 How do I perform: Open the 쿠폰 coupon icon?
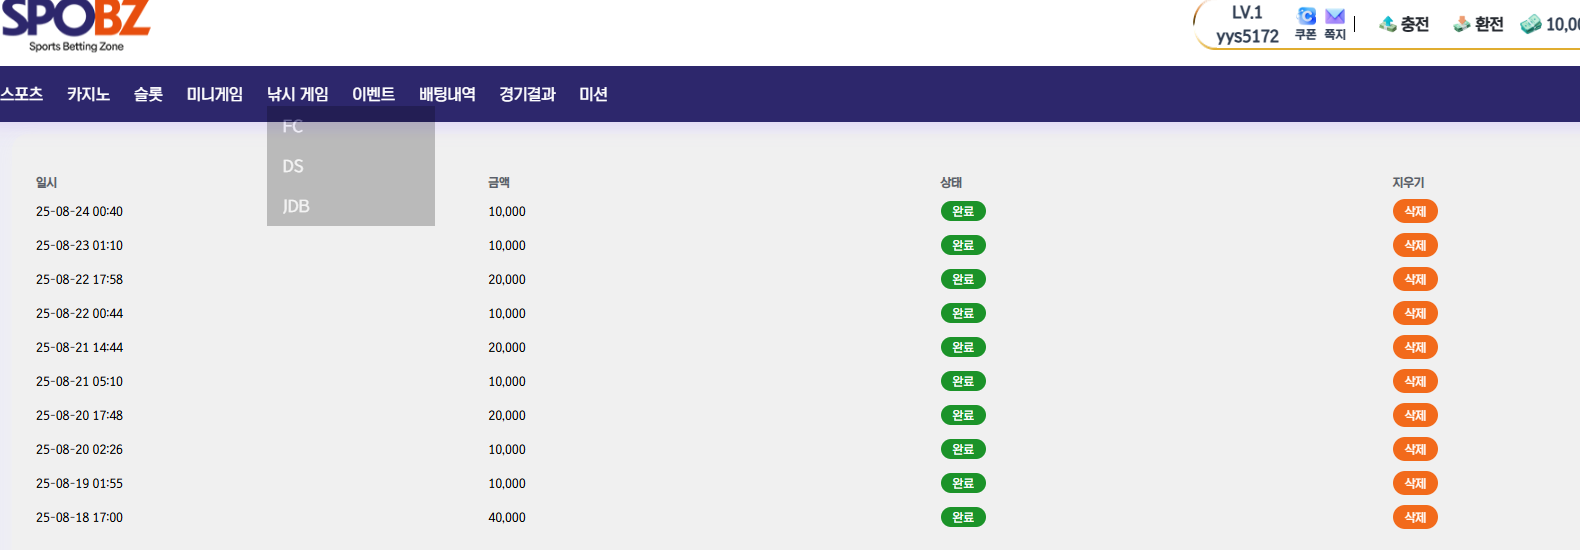click(x=1306, y=16)
